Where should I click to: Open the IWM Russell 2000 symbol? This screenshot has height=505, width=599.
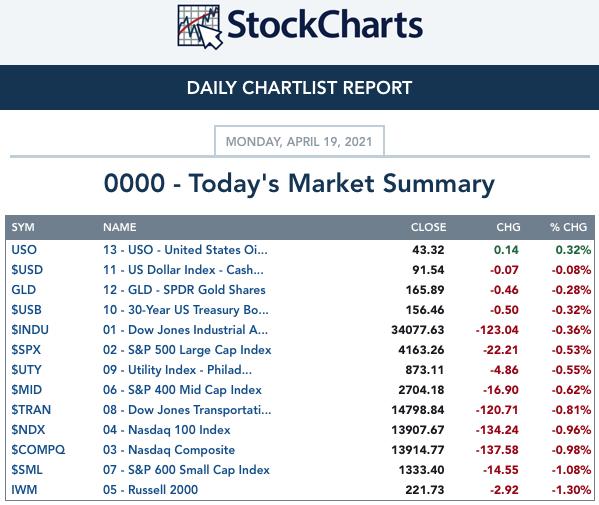24,490
